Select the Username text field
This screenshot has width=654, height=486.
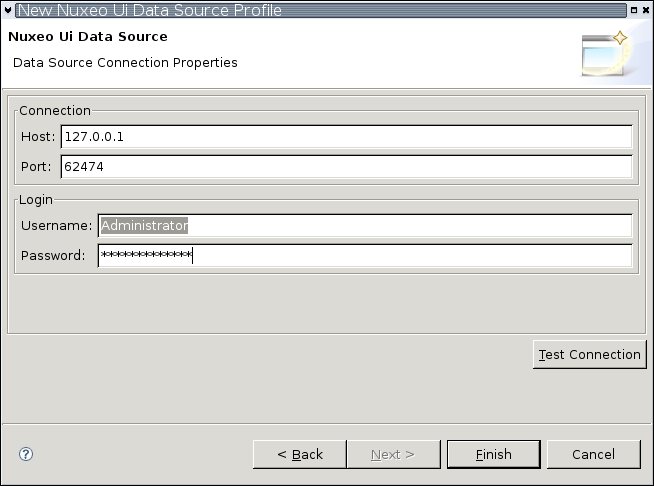(x=365, y=225)
